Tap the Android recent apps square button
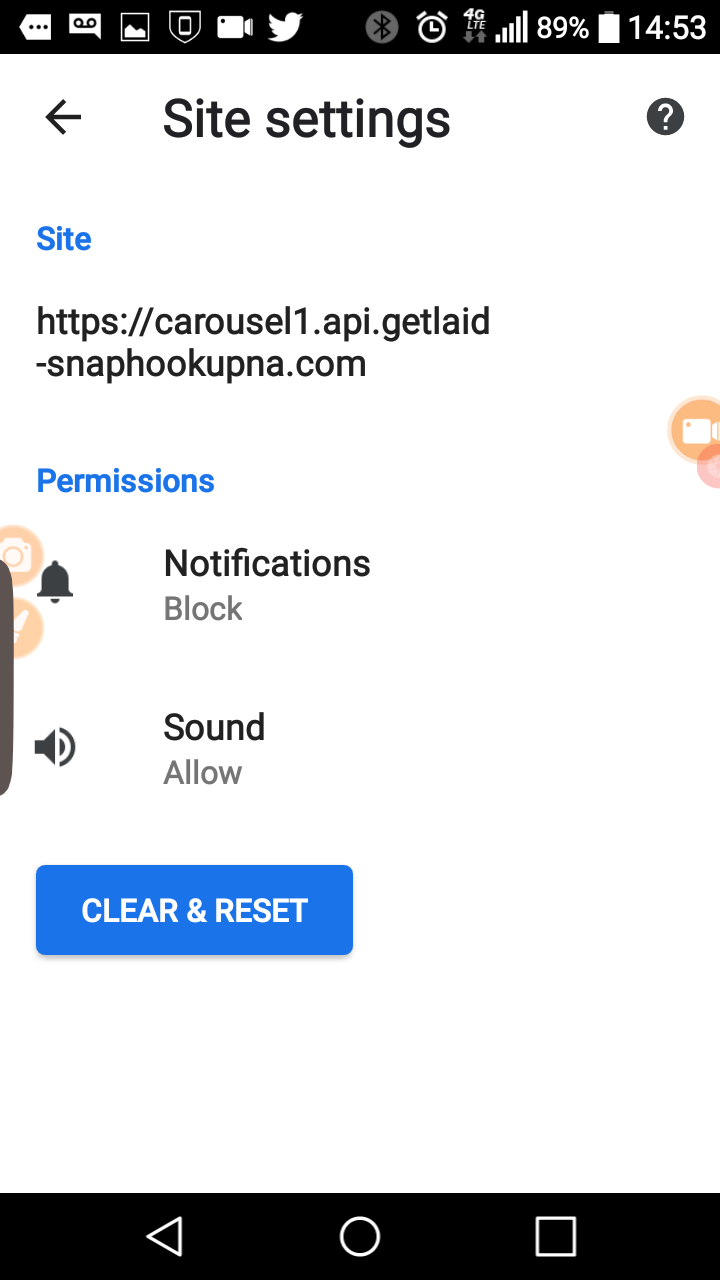This screenshot has height=1280, width=720. tap(555, 1236)
